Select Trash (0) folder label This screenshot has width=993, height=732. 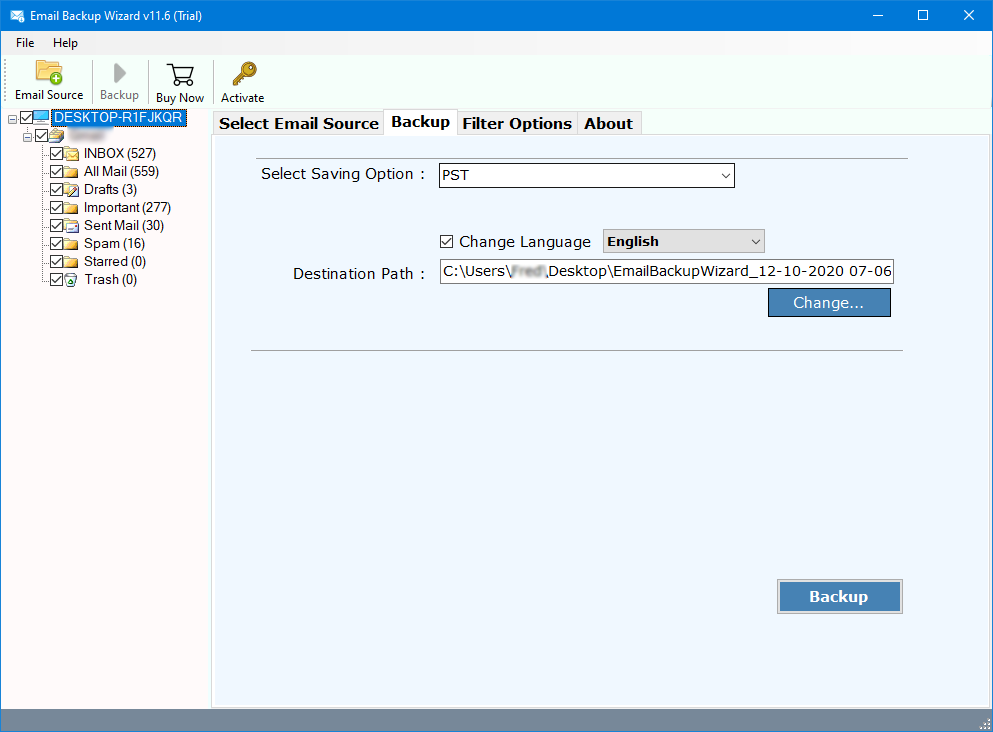(x=111, y=280)
